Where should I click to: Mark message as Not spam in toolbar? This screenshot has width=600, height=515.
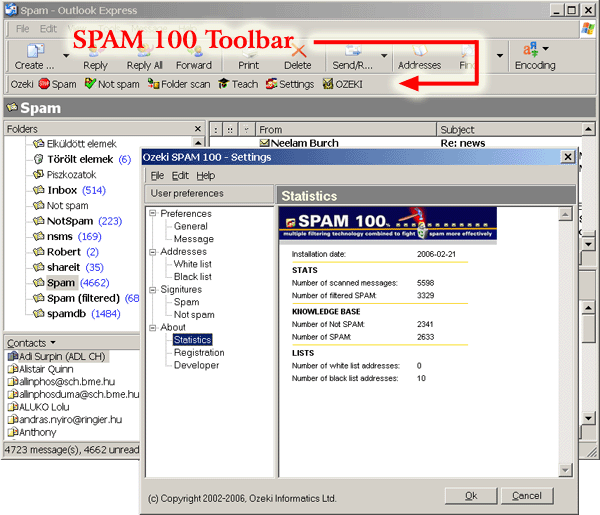[x=112, y=84]
